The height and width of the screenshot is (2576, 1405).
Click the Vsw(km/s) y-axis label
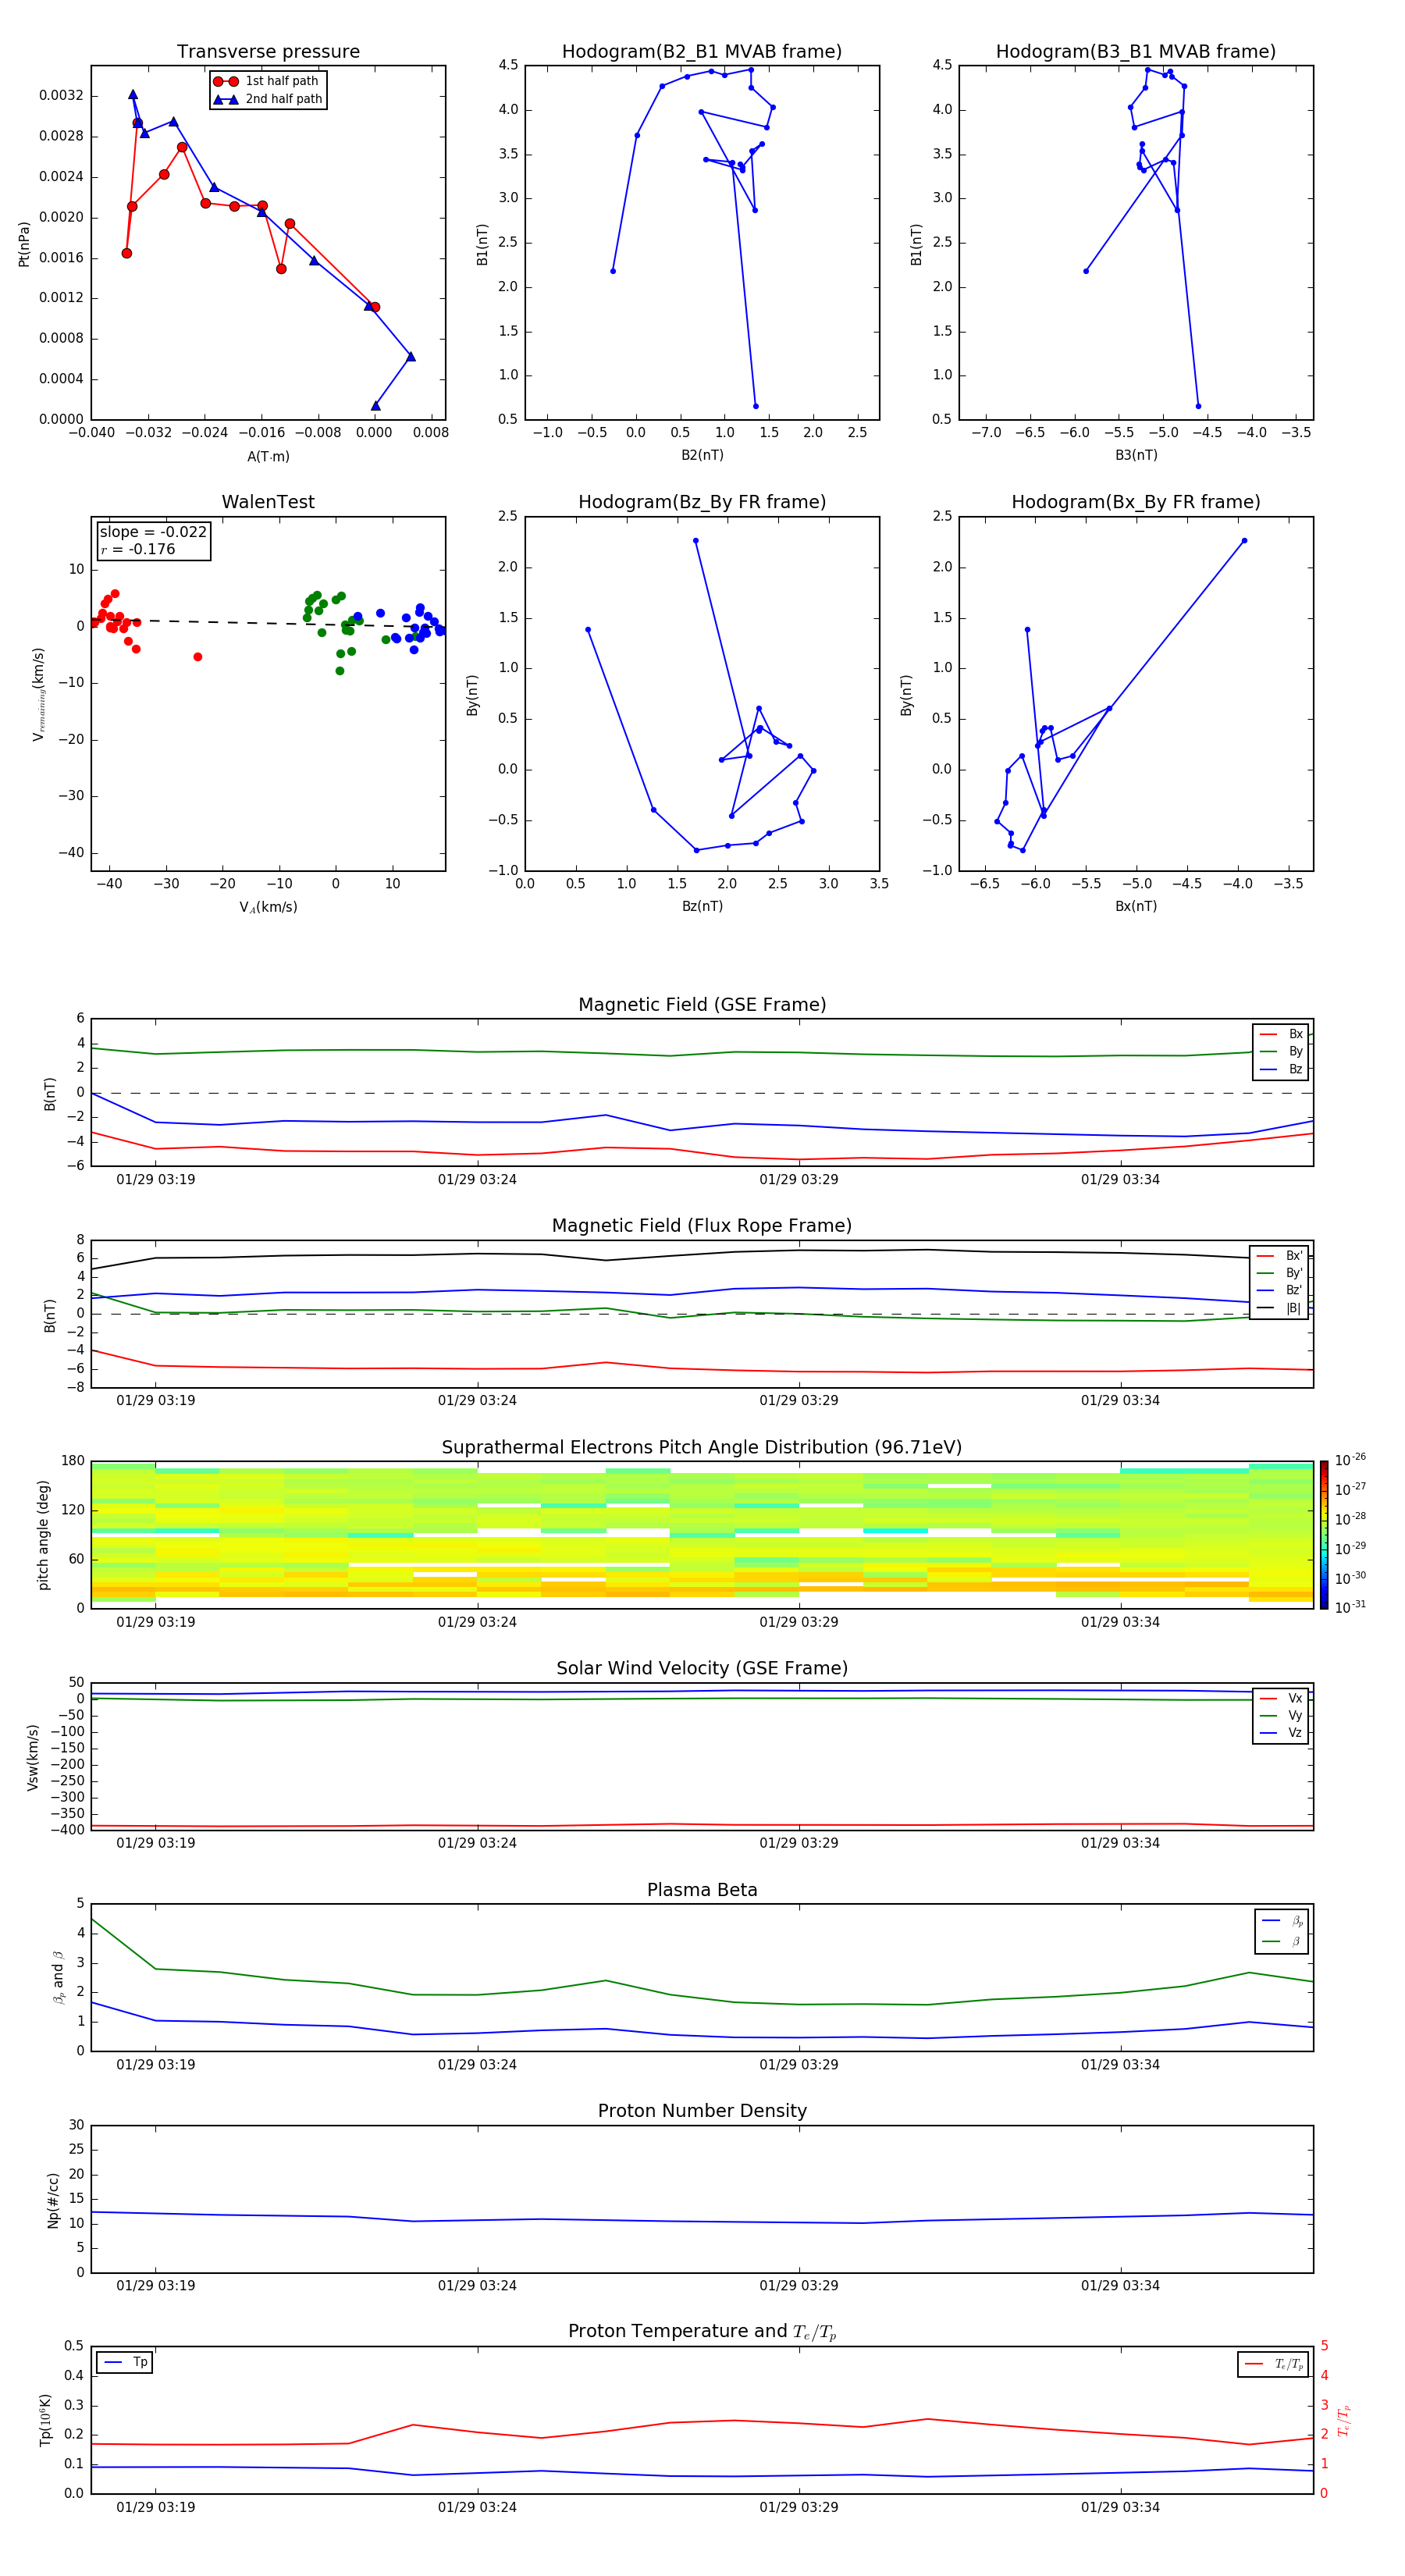tap(33, 1757)
